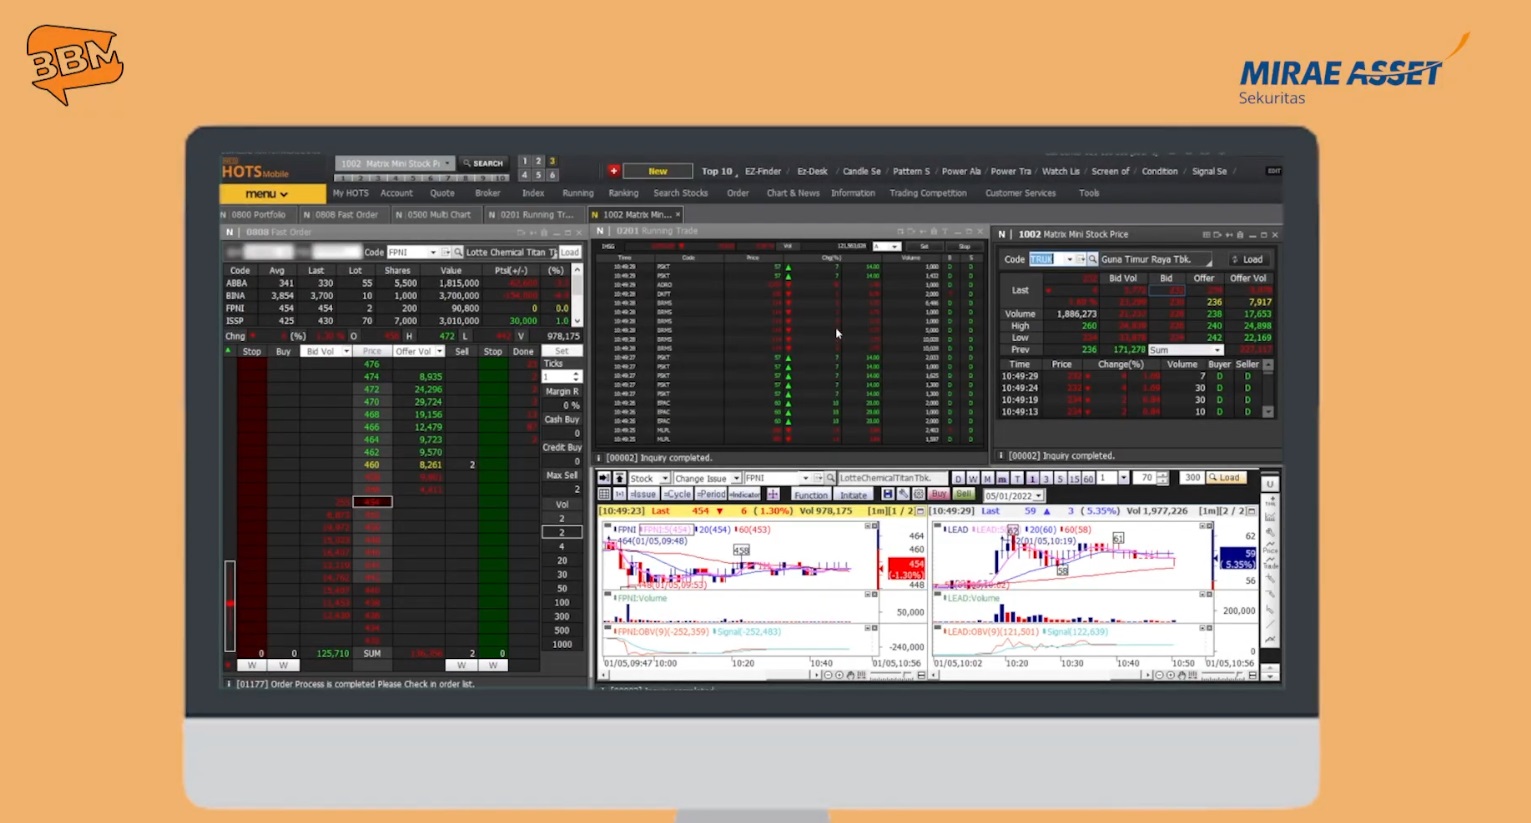Click the Fast Order portfolio list scrollbar
Viewport: 1531px width, 823px height.
click(577, 295)
